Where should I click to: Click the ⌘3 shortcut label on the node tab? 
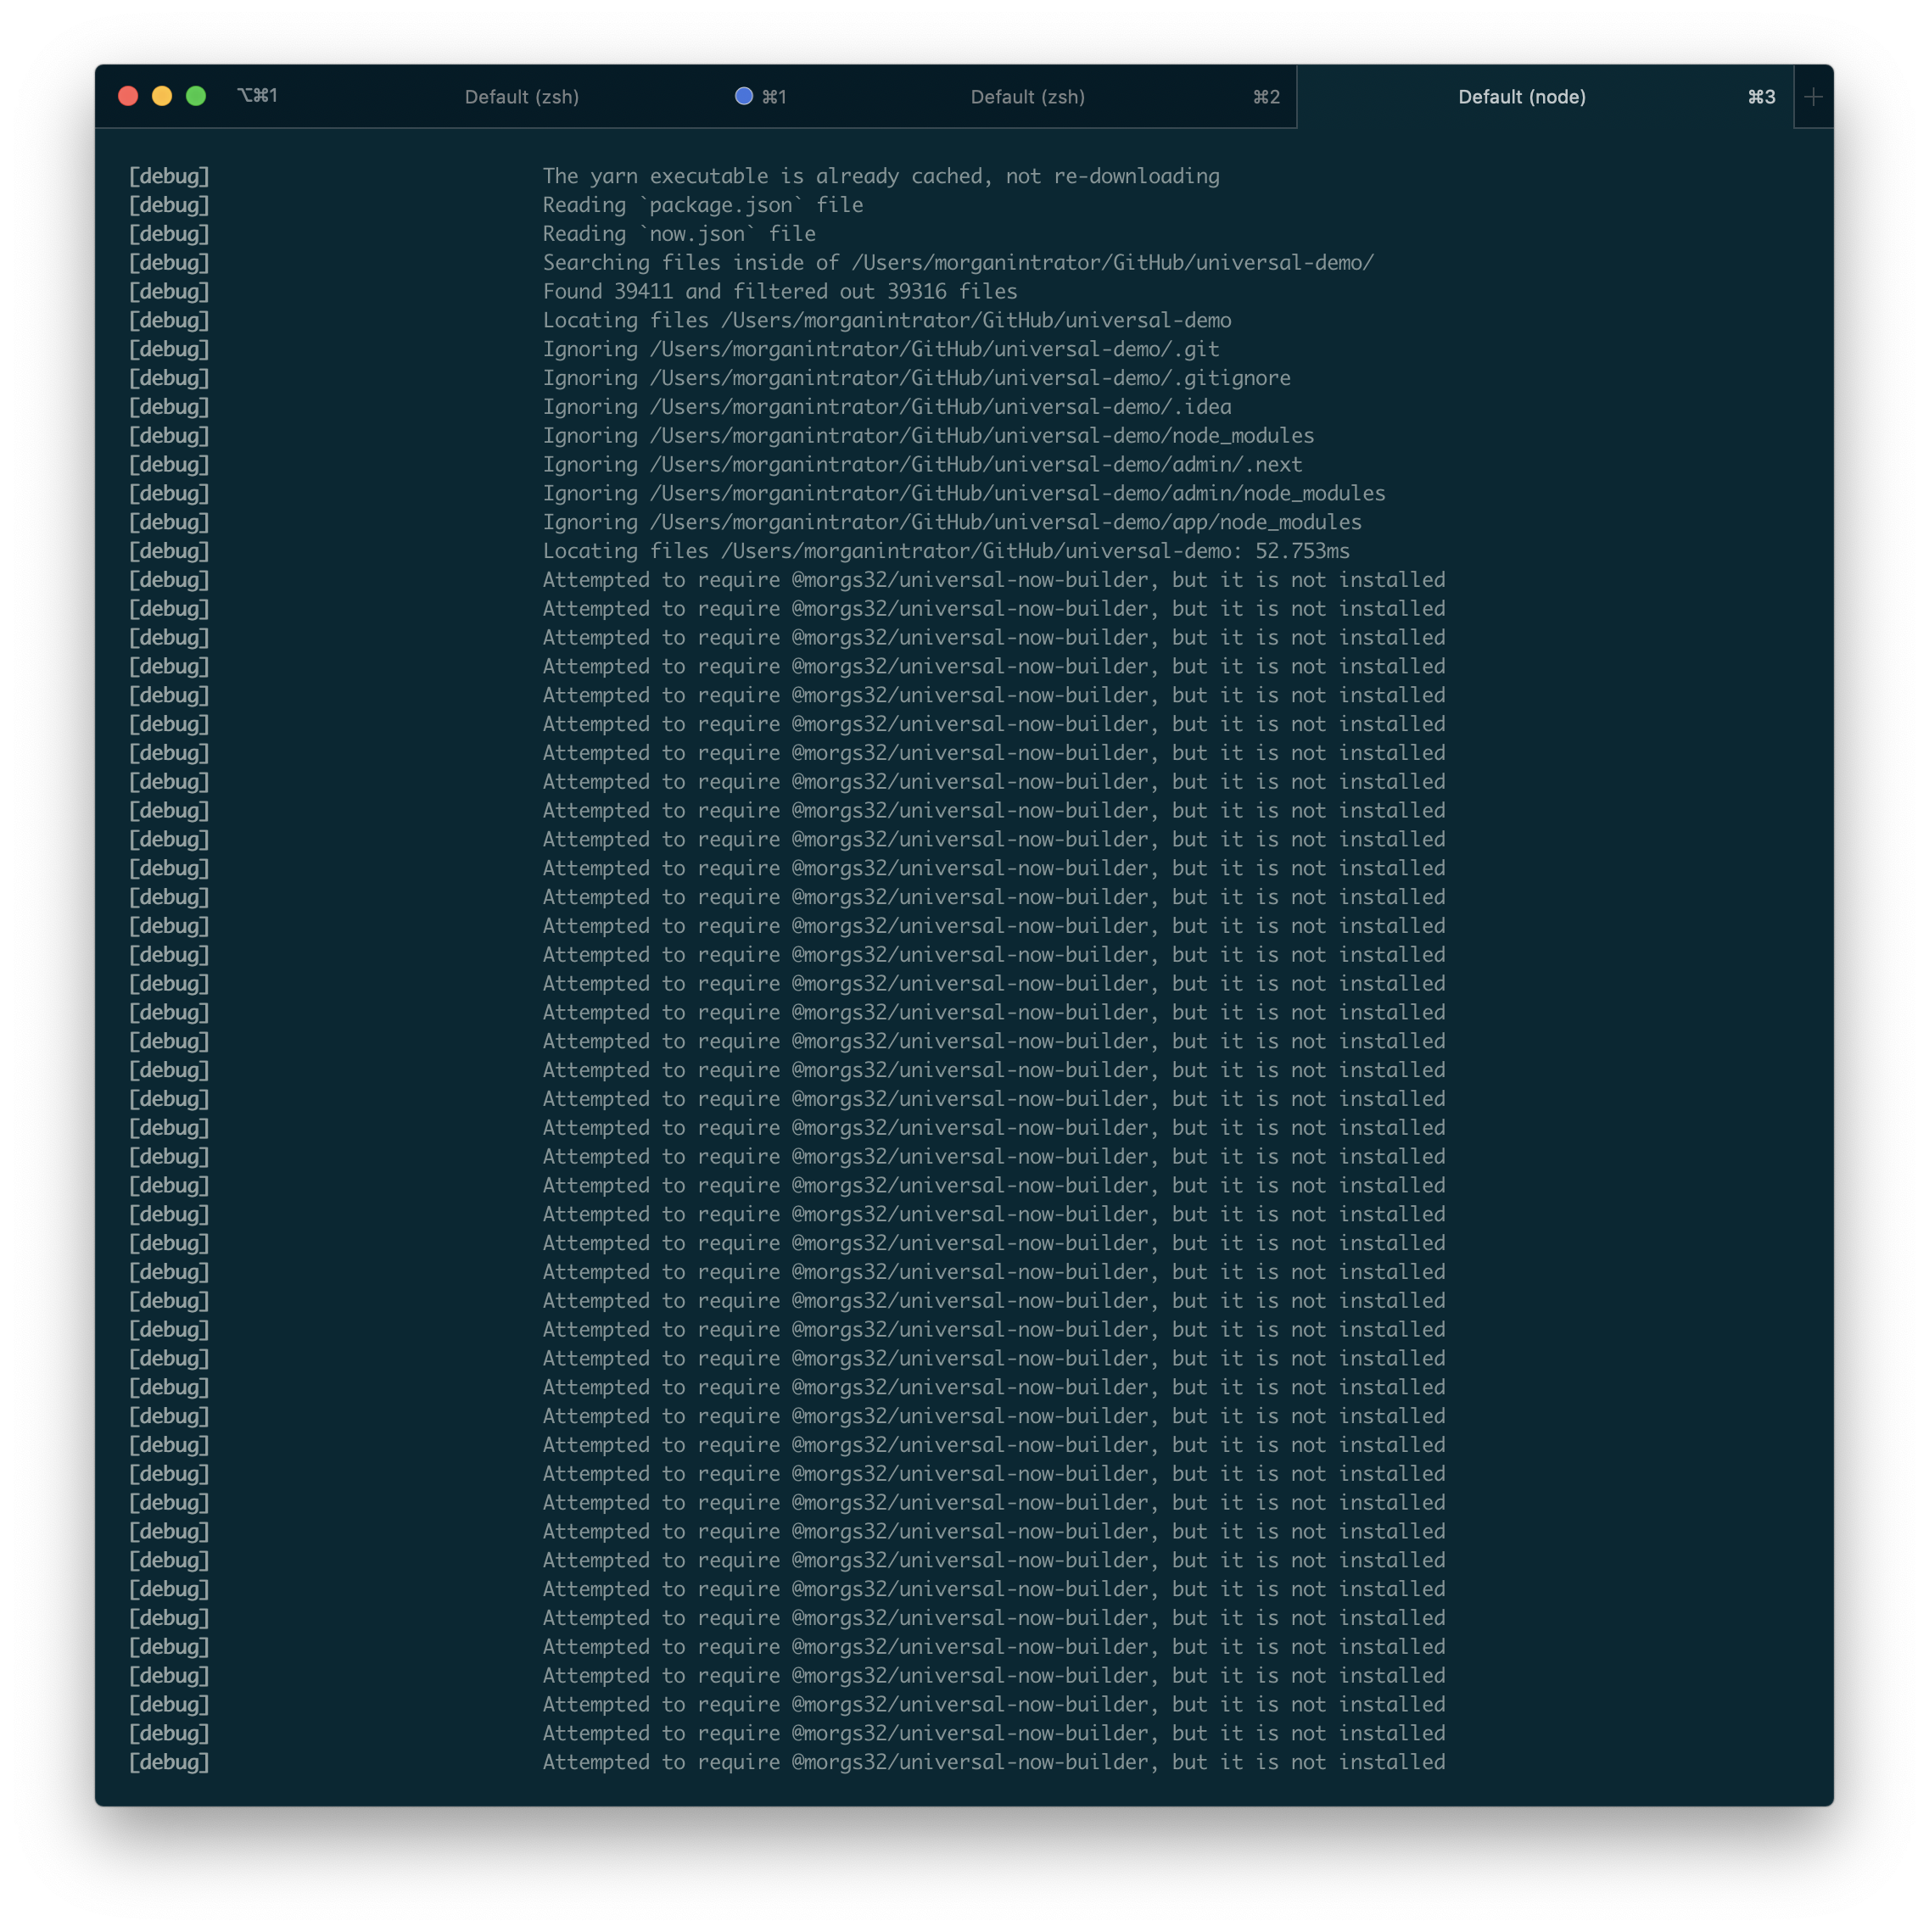click(x=1760, y=97)
